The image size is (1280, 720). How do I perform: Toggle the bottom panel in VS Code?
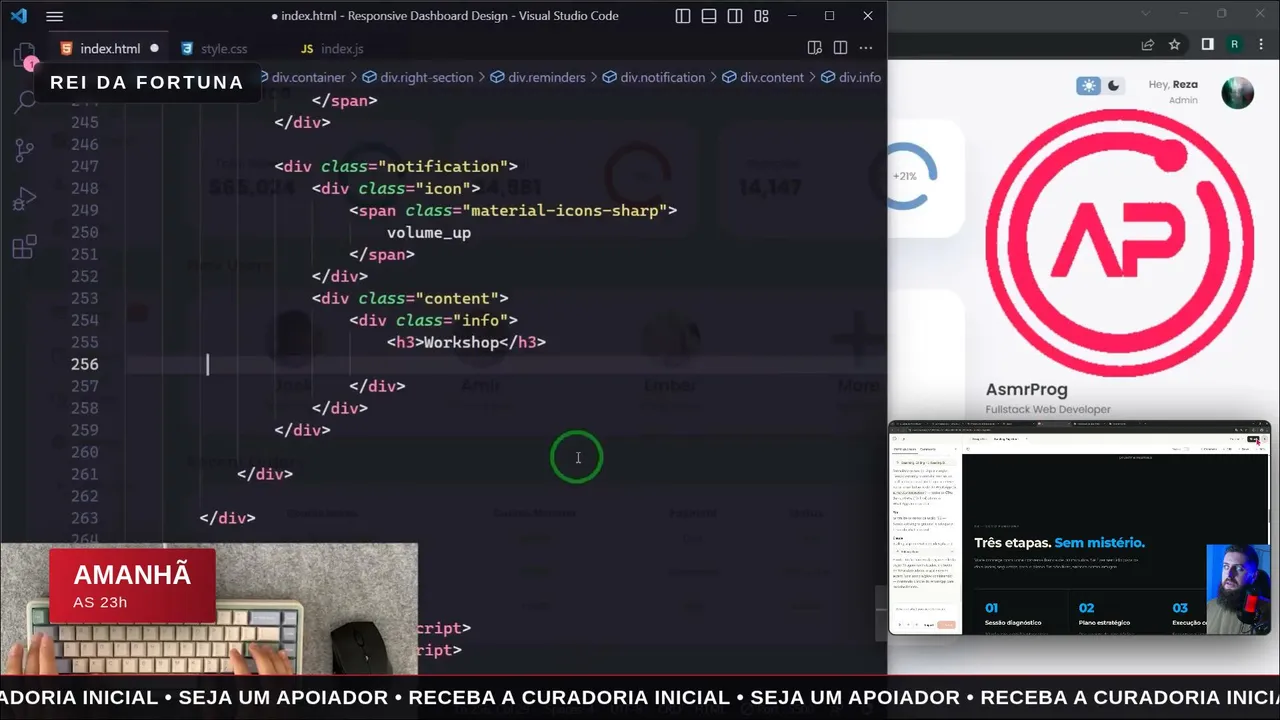pyautogui.click(x=709, y=16)
